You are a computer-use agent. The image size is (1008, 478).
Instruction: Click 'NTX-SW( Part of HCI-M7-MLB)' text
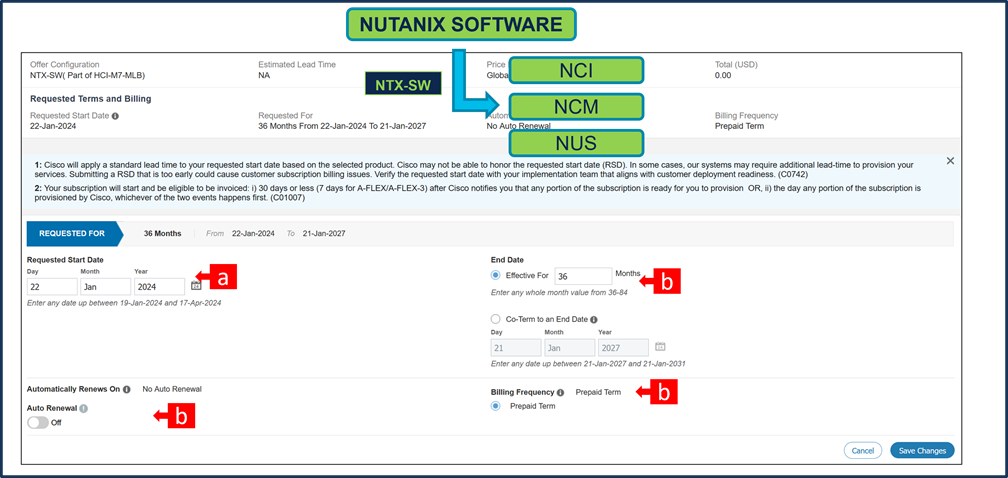point(87,75)
